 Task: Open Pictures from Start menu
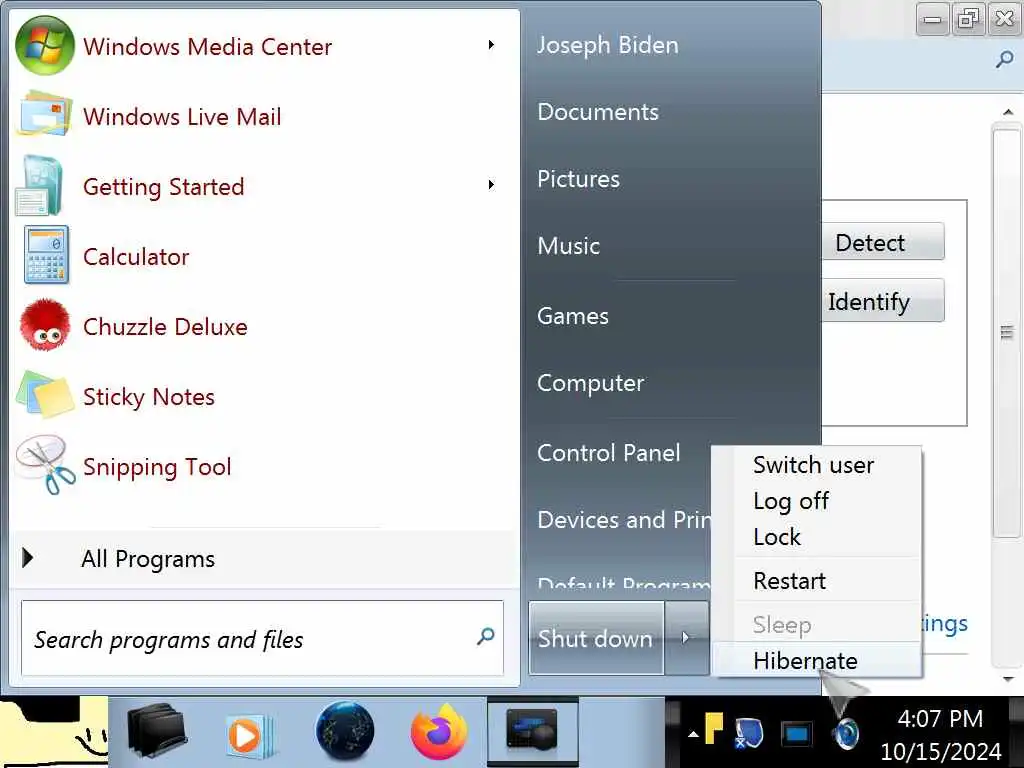[578, 179]
